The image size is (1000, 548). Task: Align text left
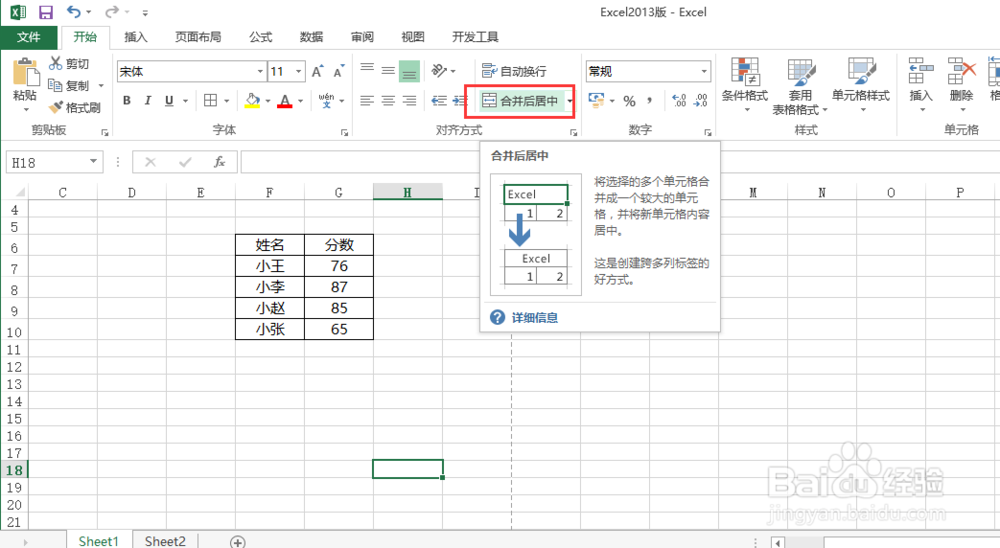pyautogui.click(x=367, y=100)
